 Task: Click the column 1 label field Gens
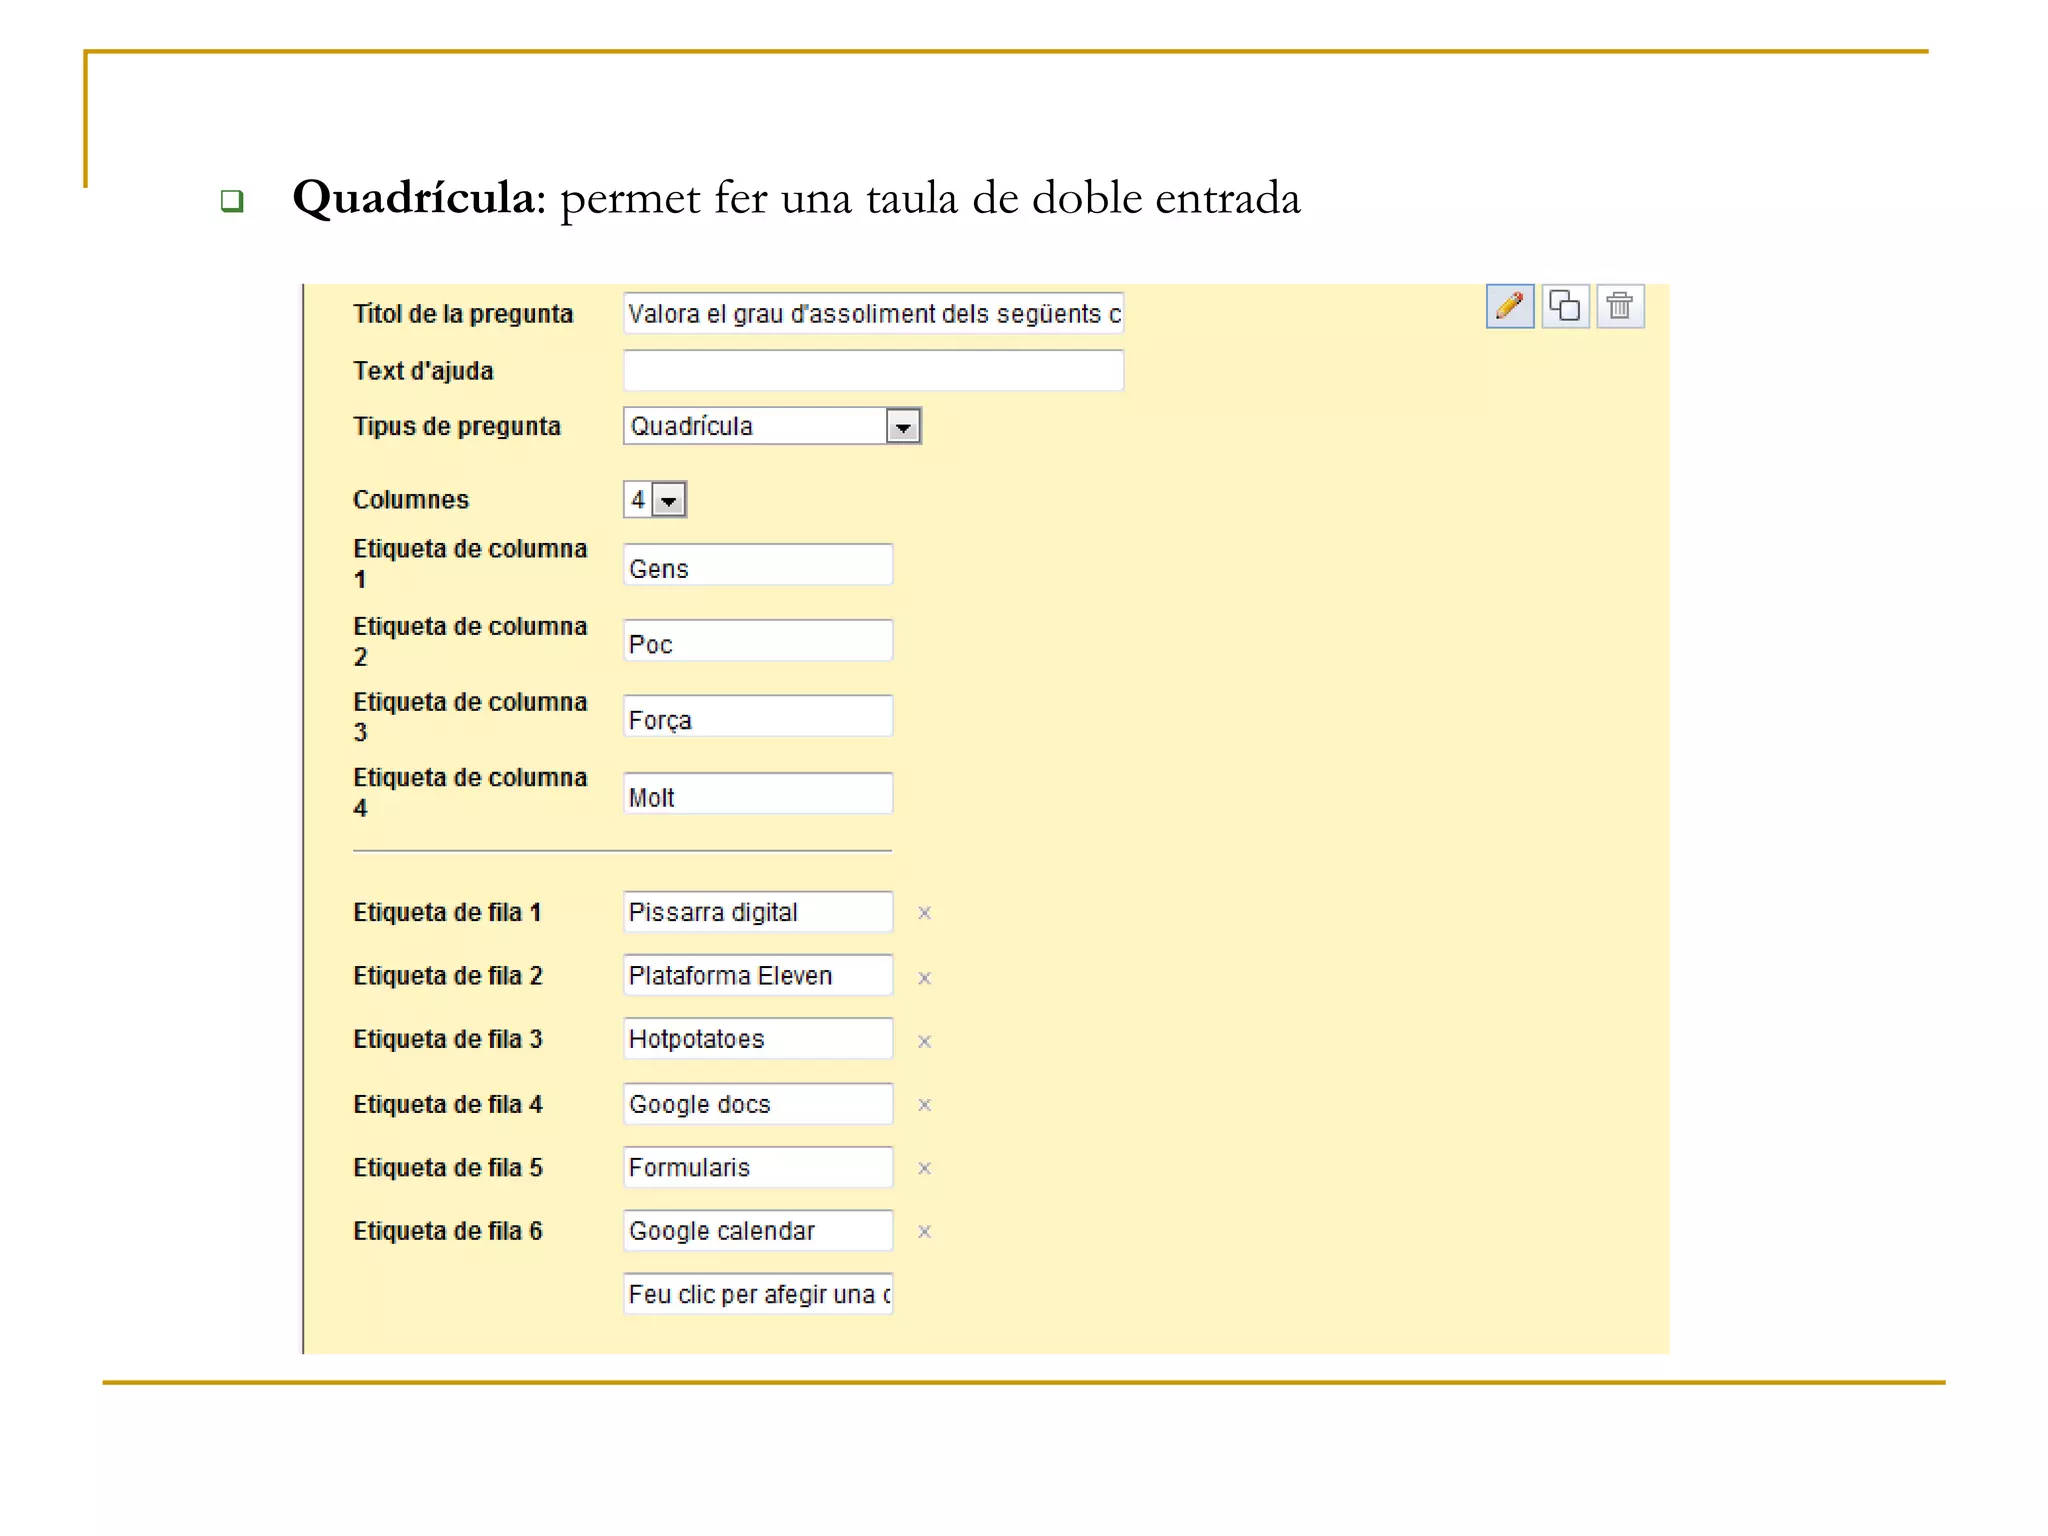tap(757, 566)
